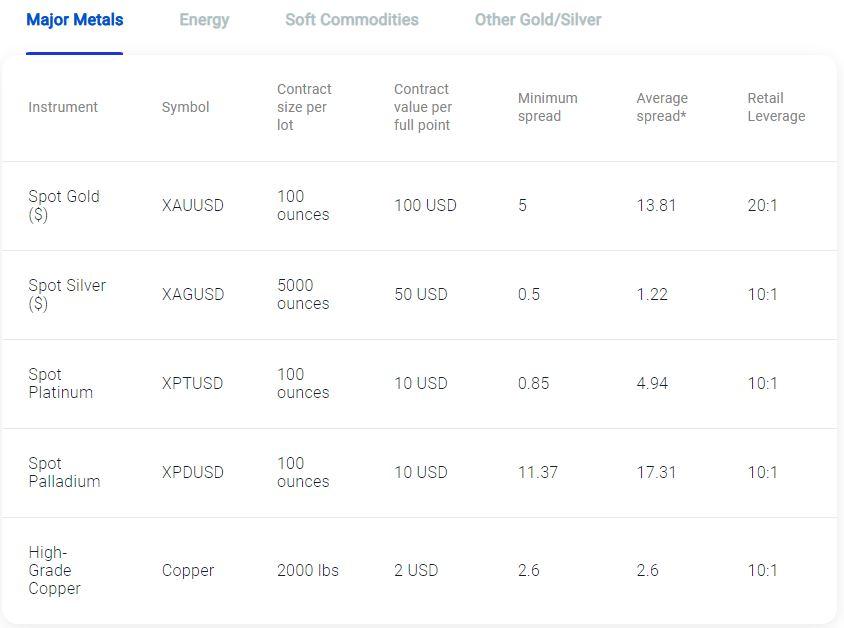Click the Symbol column header
The width and height of the screenshot is (844, 628).
pyautogui.click(x=185, y=107)
